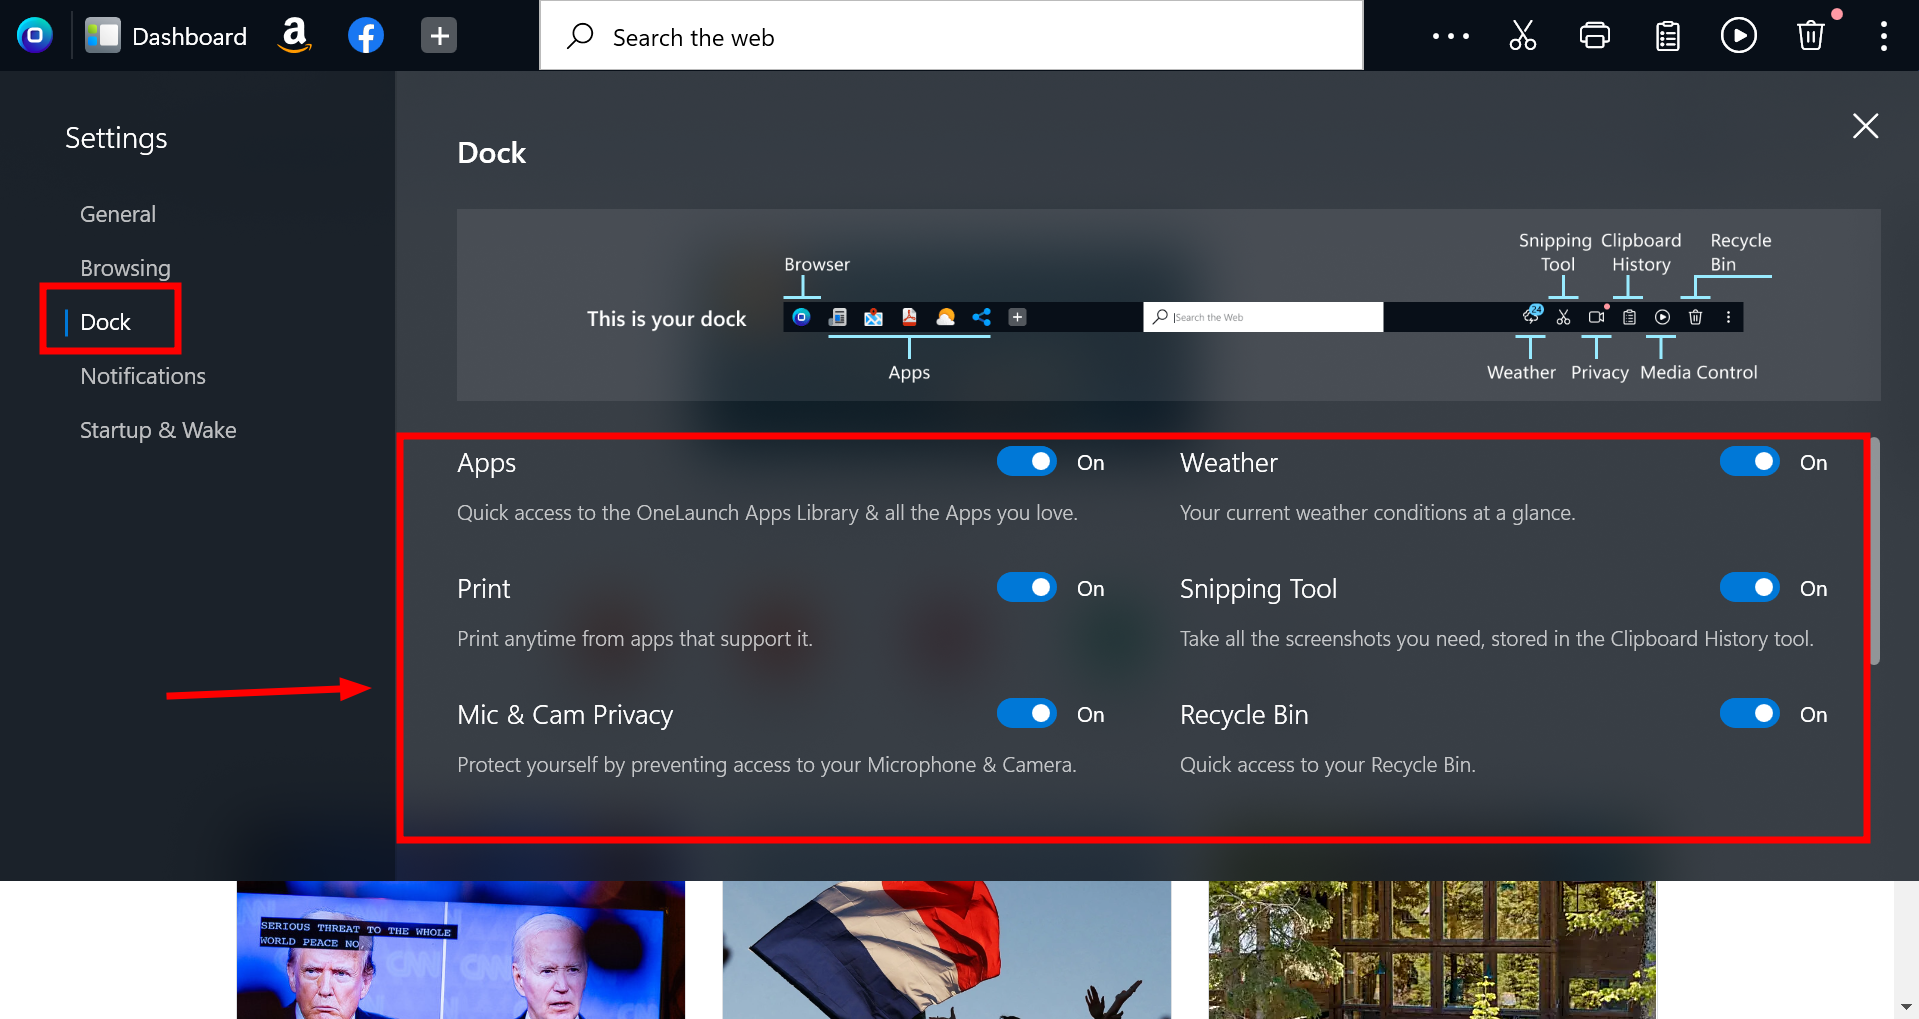The width and height of the screenshot is (1919, 1019).
Task: Click the OneLaunch logo icon
Action: click(x=35, y=35)
